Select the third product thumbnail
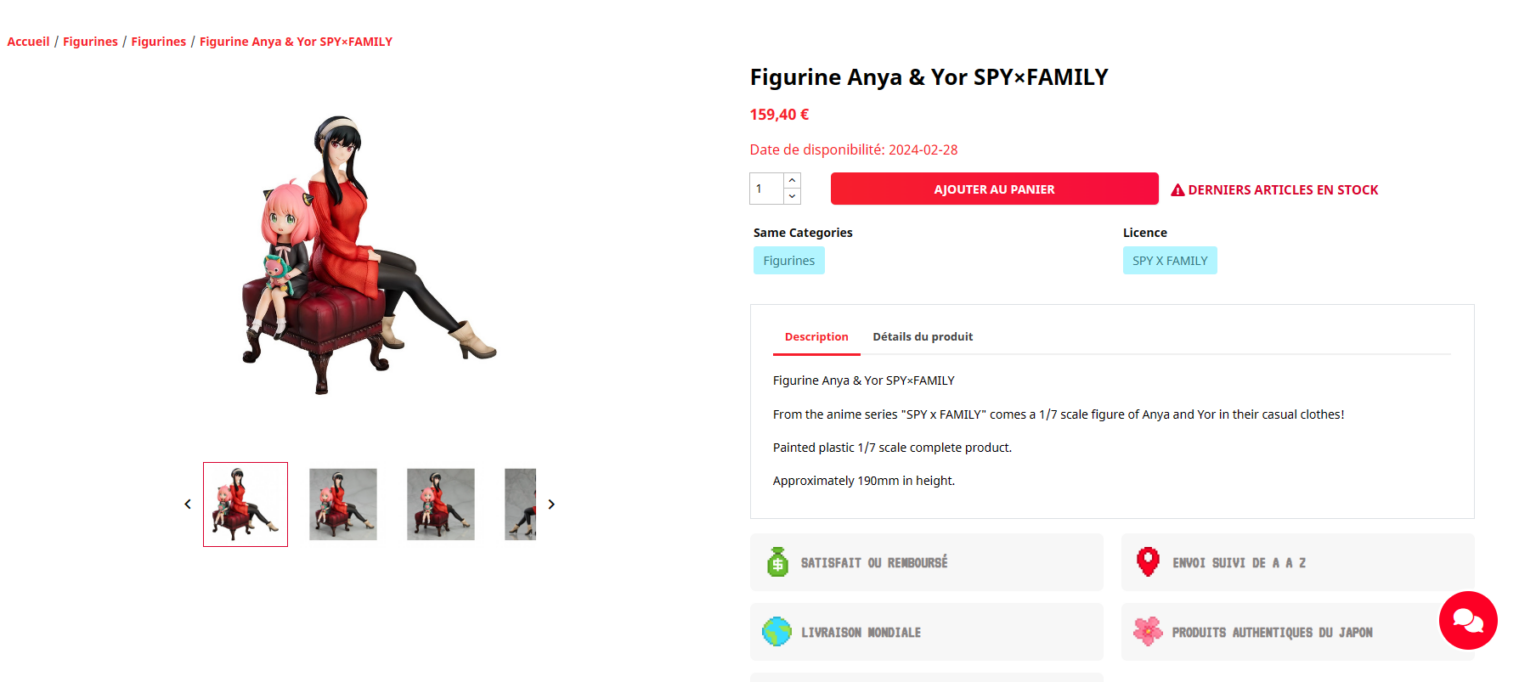 pos(441,504)
